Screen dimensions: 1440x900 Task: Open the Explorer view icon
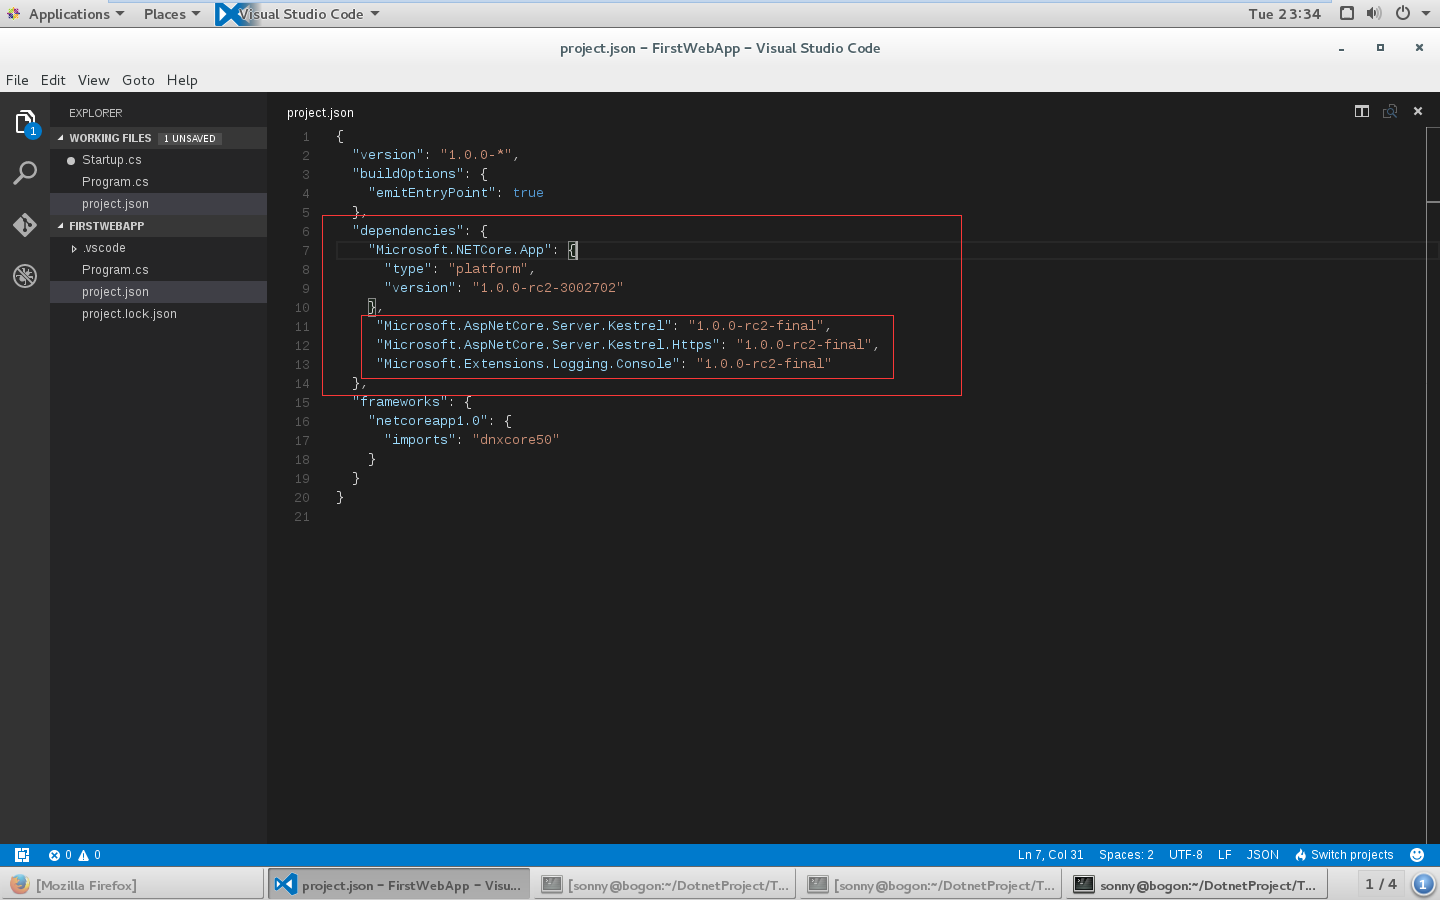point(25,123)
